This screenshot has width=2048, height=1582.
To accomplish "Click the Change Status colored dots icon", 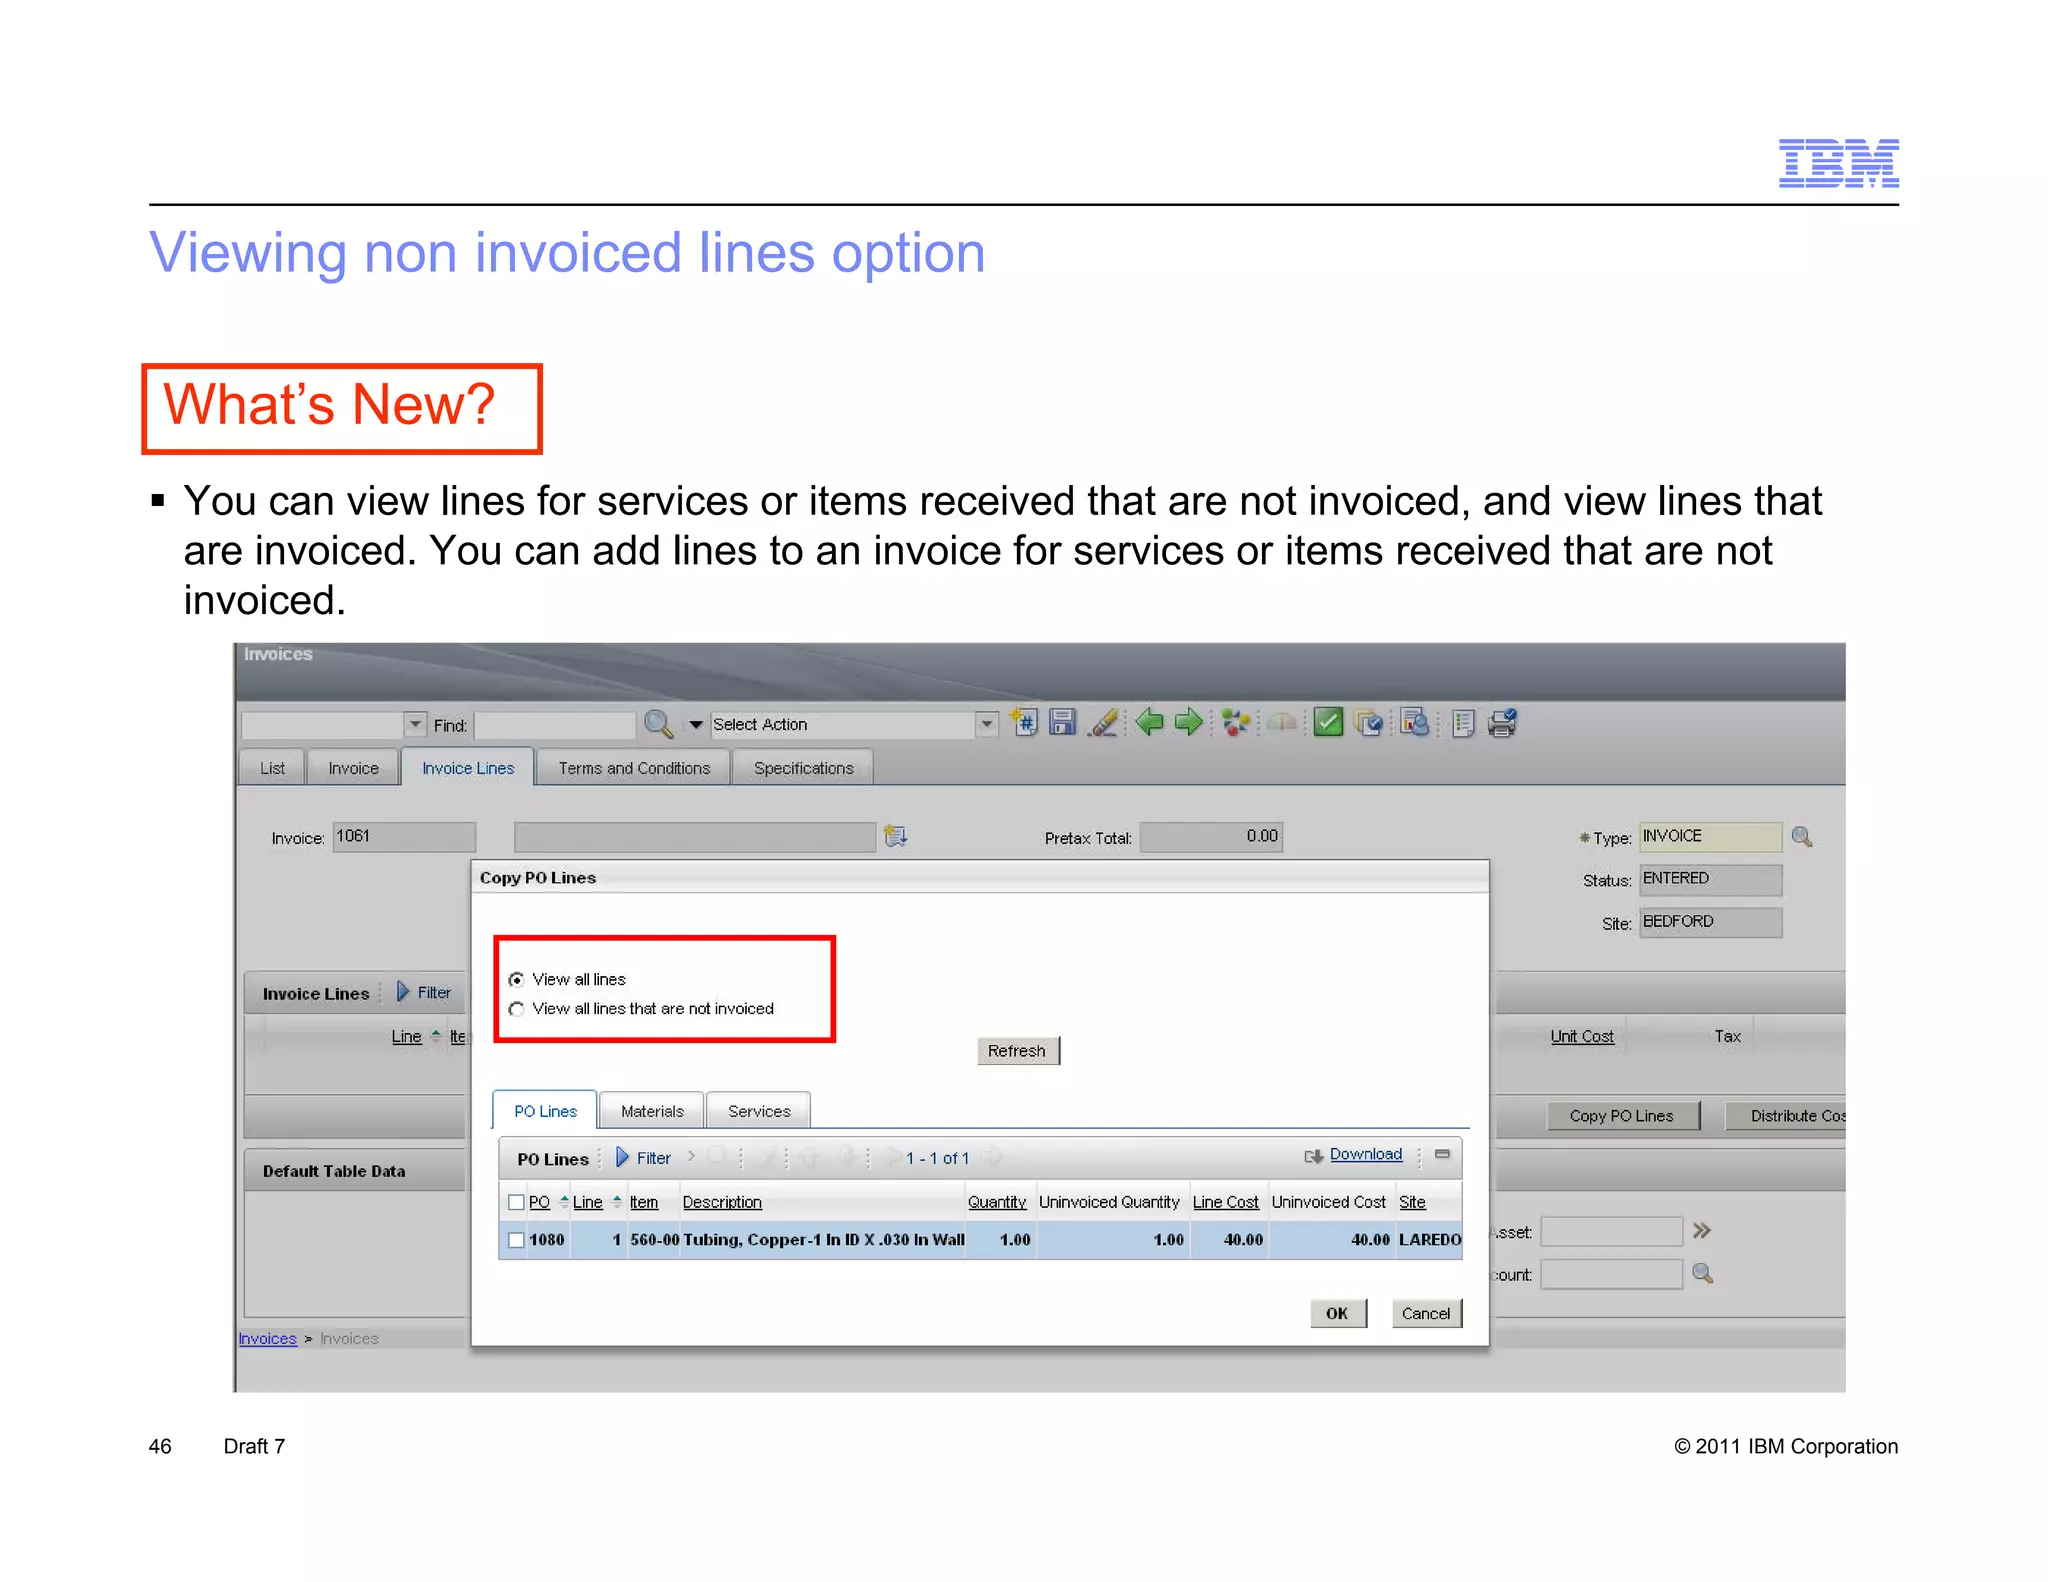I will [1236, 722].
